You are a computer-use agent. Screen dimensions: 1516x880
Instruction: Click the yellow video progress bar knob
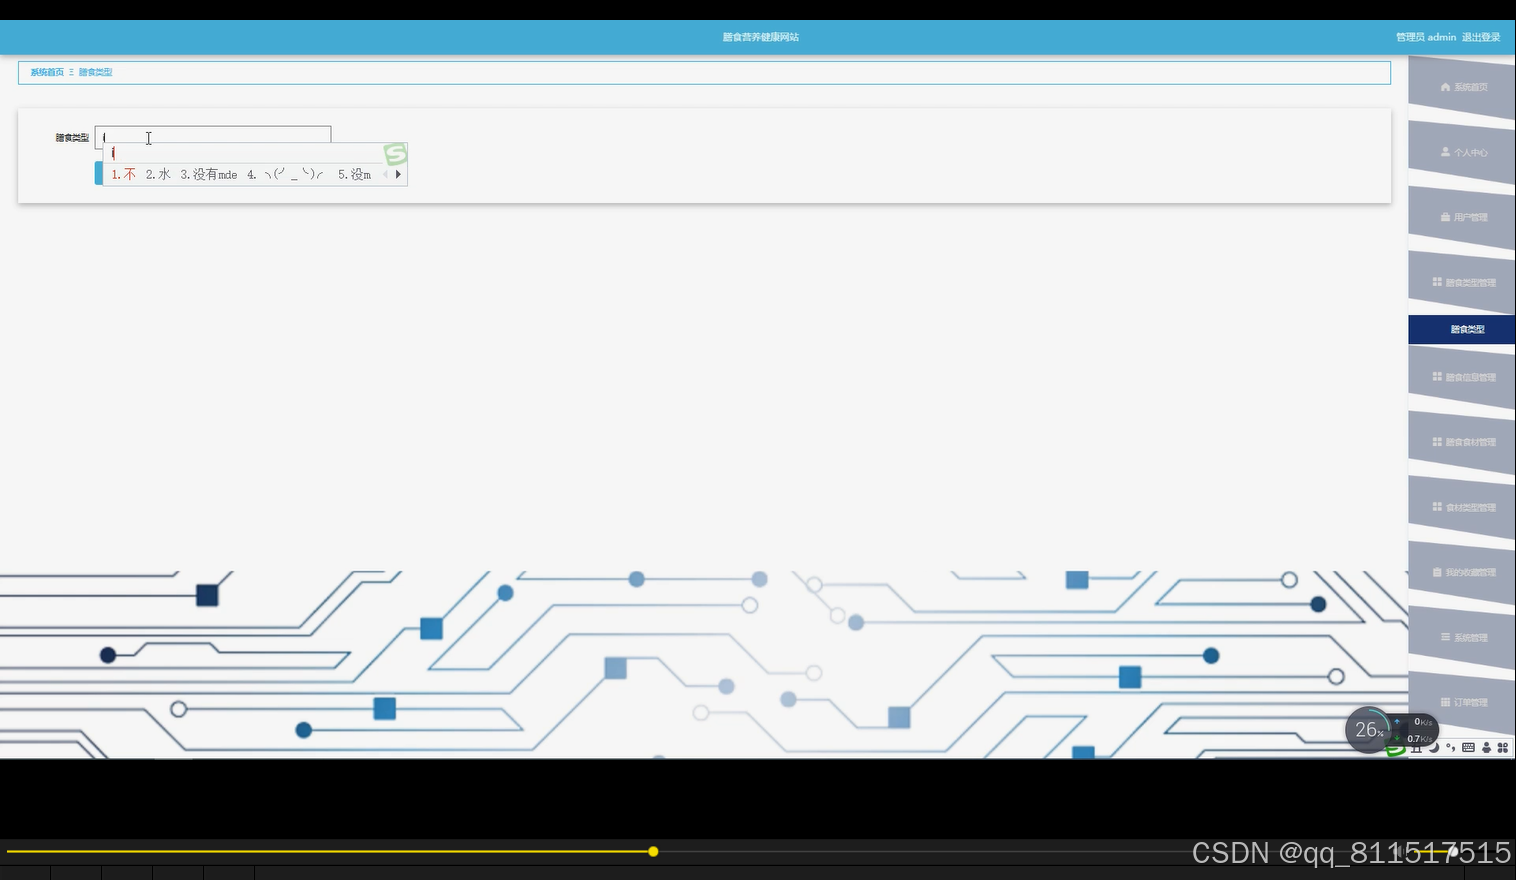click(653, 852)
